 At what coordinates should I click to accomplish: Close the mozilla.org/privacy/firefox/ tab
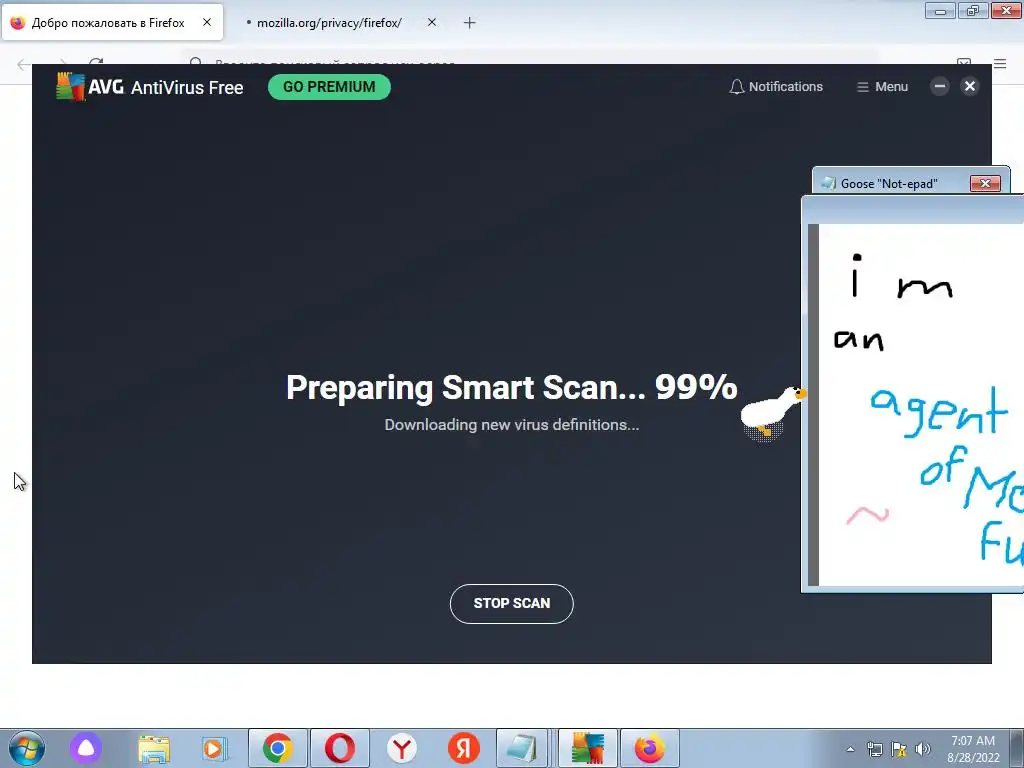pos(432,22)
